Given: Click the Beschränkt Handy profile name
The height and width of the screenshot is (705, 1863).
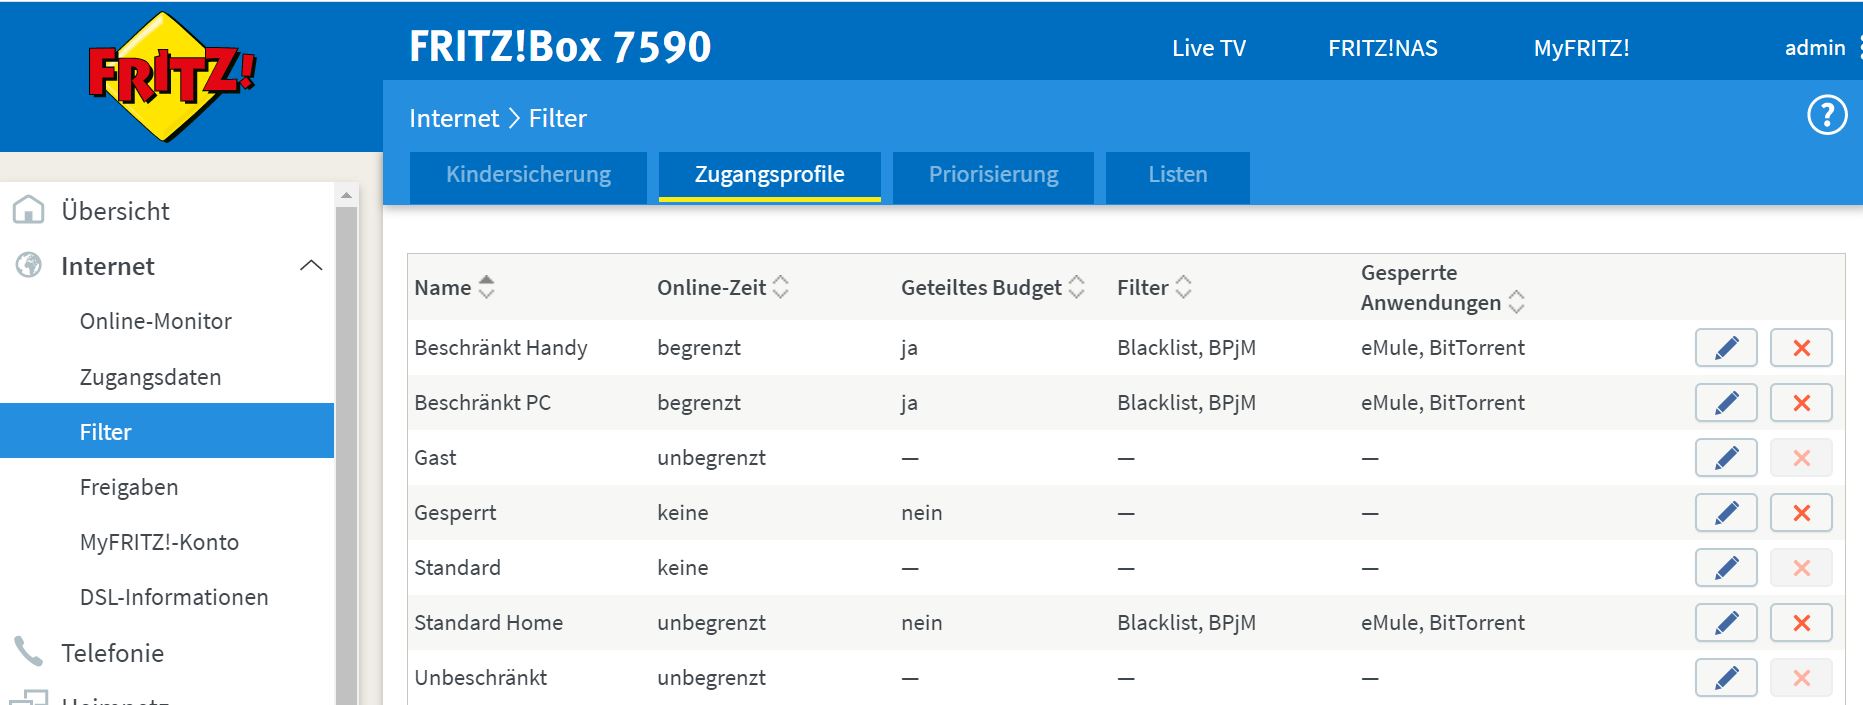Looking at the screenshot, I should tap(501, 348).
